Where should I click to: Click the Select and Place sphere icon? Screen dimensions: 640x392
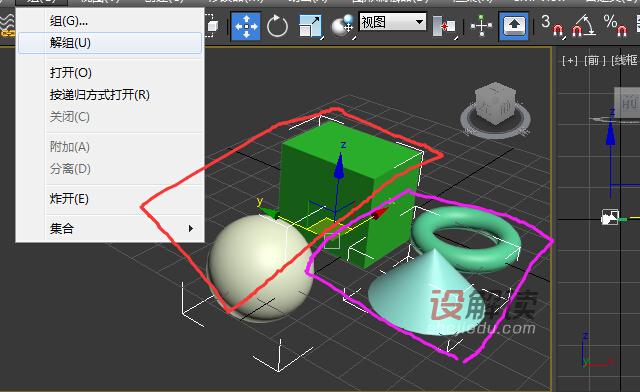tap(343, 26)
